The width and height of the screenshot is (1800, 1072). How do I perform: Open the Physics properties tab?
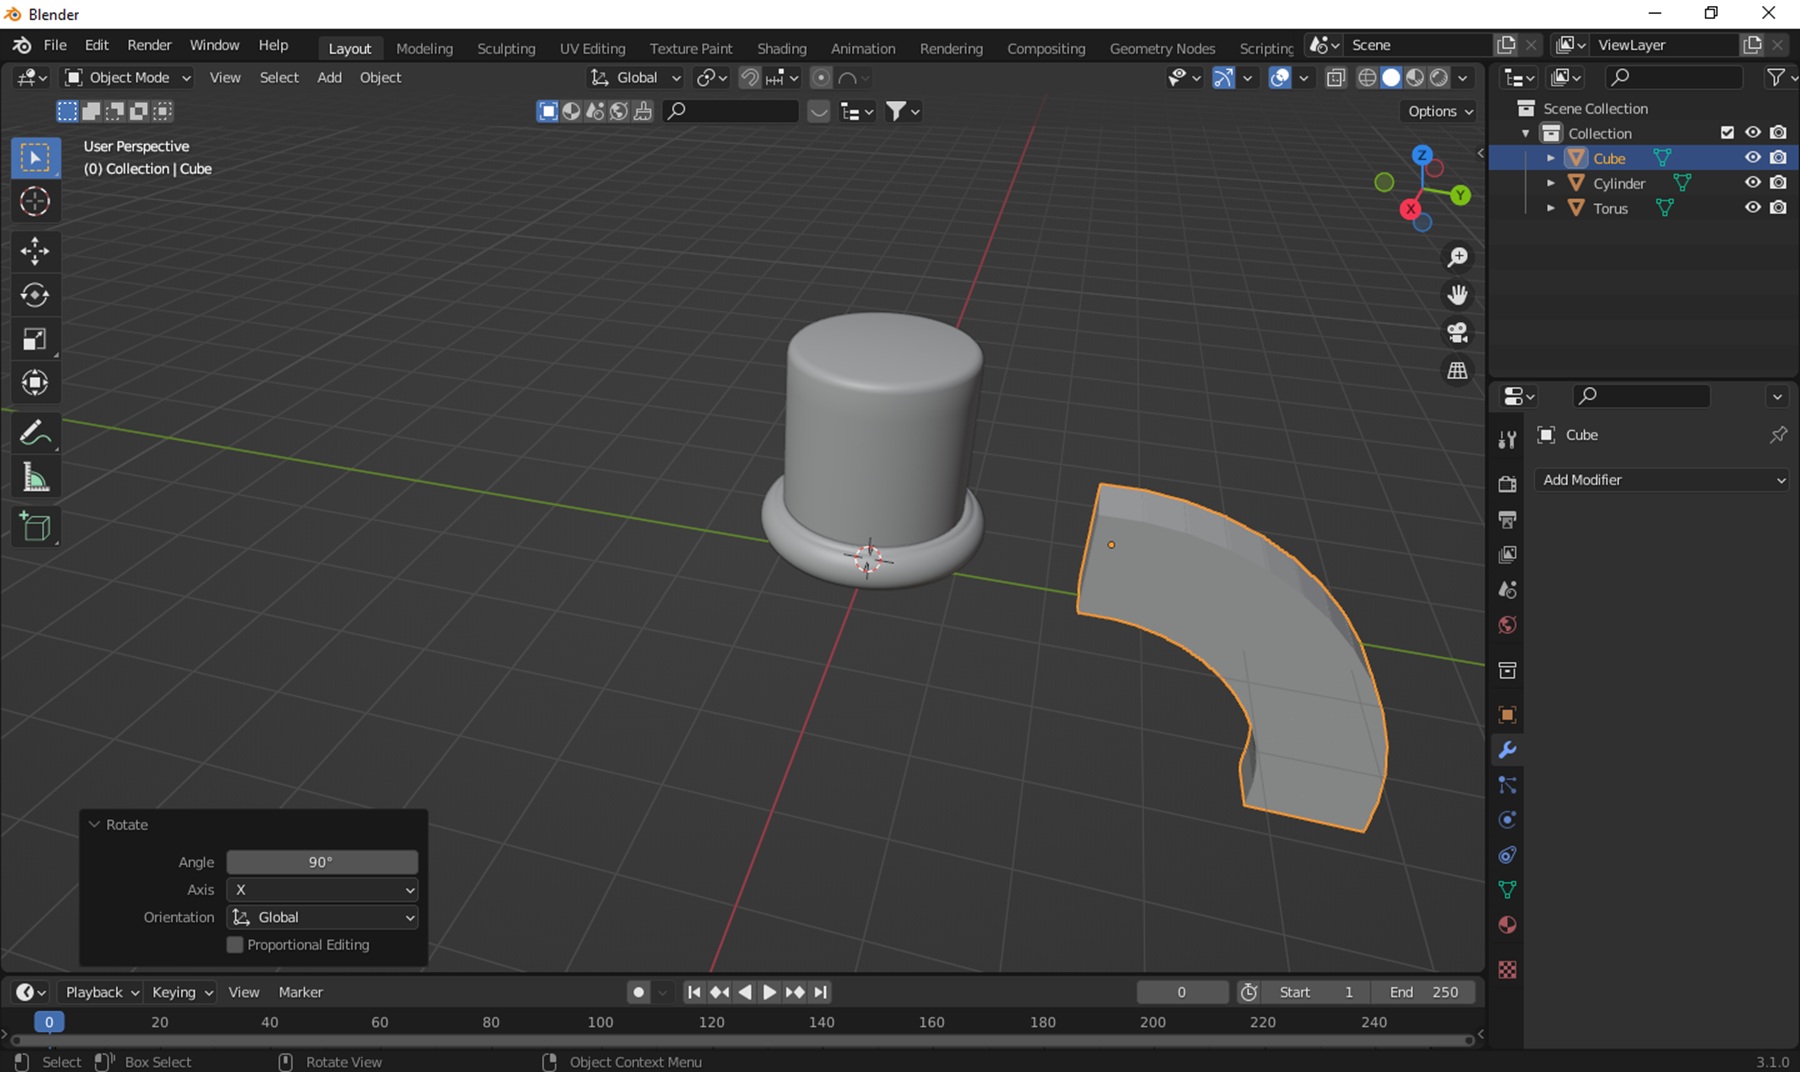(x=1507, y=820)
